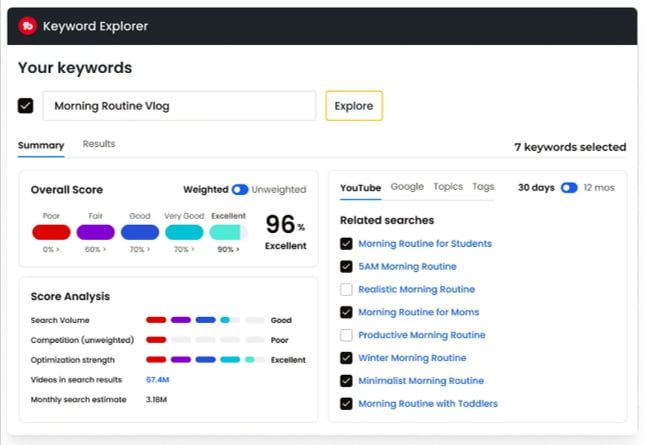Open the Winter Morning Routine link
The height and width of the screenshot is (445, 645).
click(x=412, y=358)
